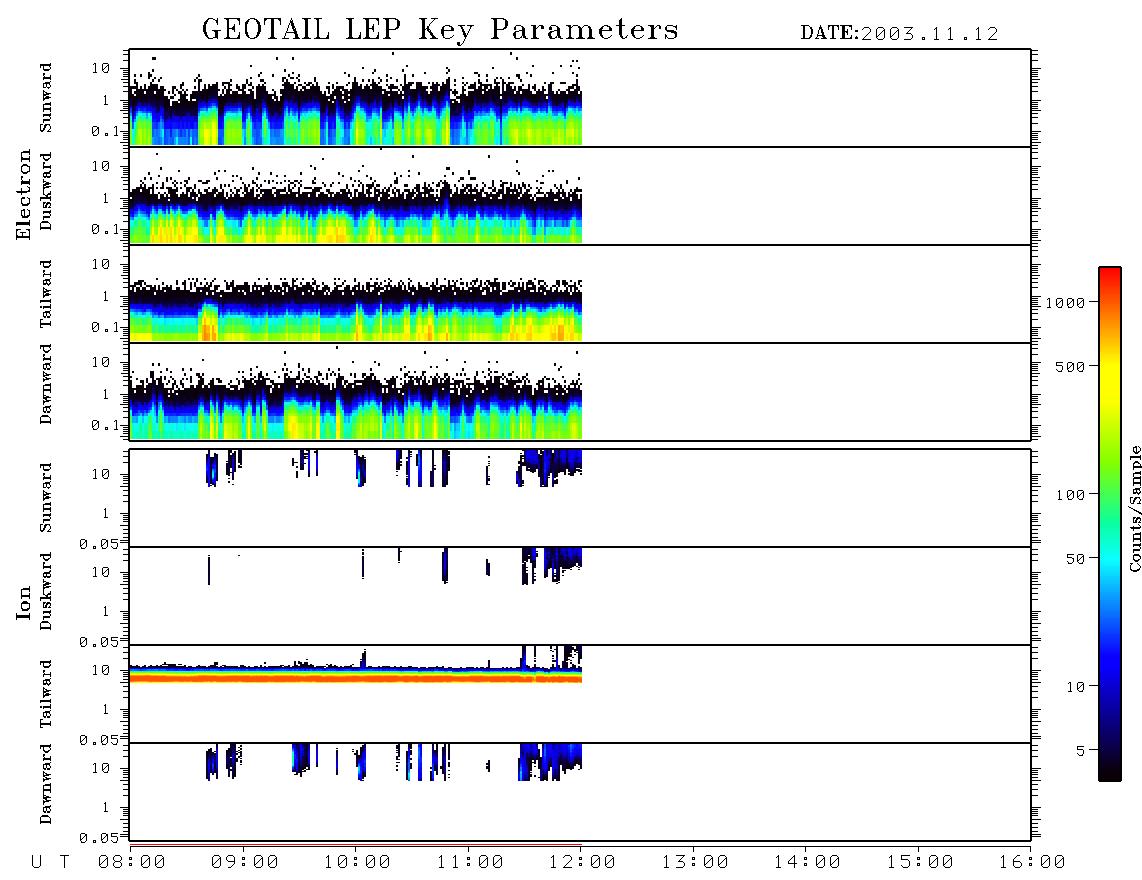Select the Ion 'Sunward' panel label
This screenshot has height=880, width=1142.
click(x=46, y=498)
